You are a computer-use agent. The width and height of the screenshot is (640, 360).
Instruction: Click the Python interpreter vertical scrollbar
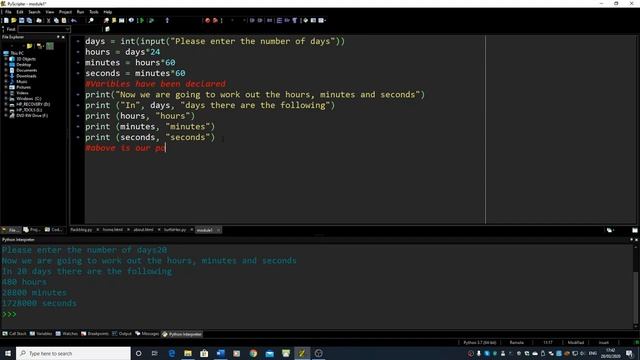[636, 286]
